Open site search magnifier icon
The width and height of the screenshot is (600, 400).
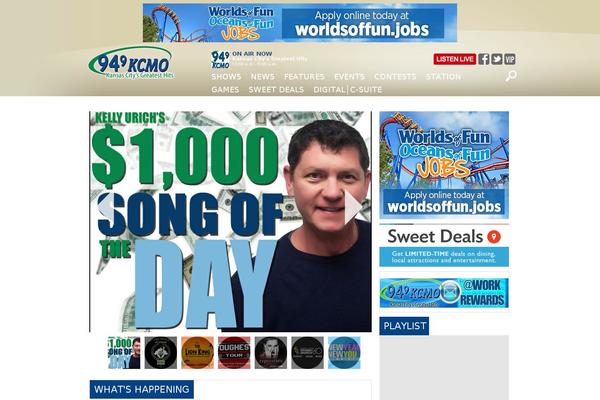(x=511, y=76)
